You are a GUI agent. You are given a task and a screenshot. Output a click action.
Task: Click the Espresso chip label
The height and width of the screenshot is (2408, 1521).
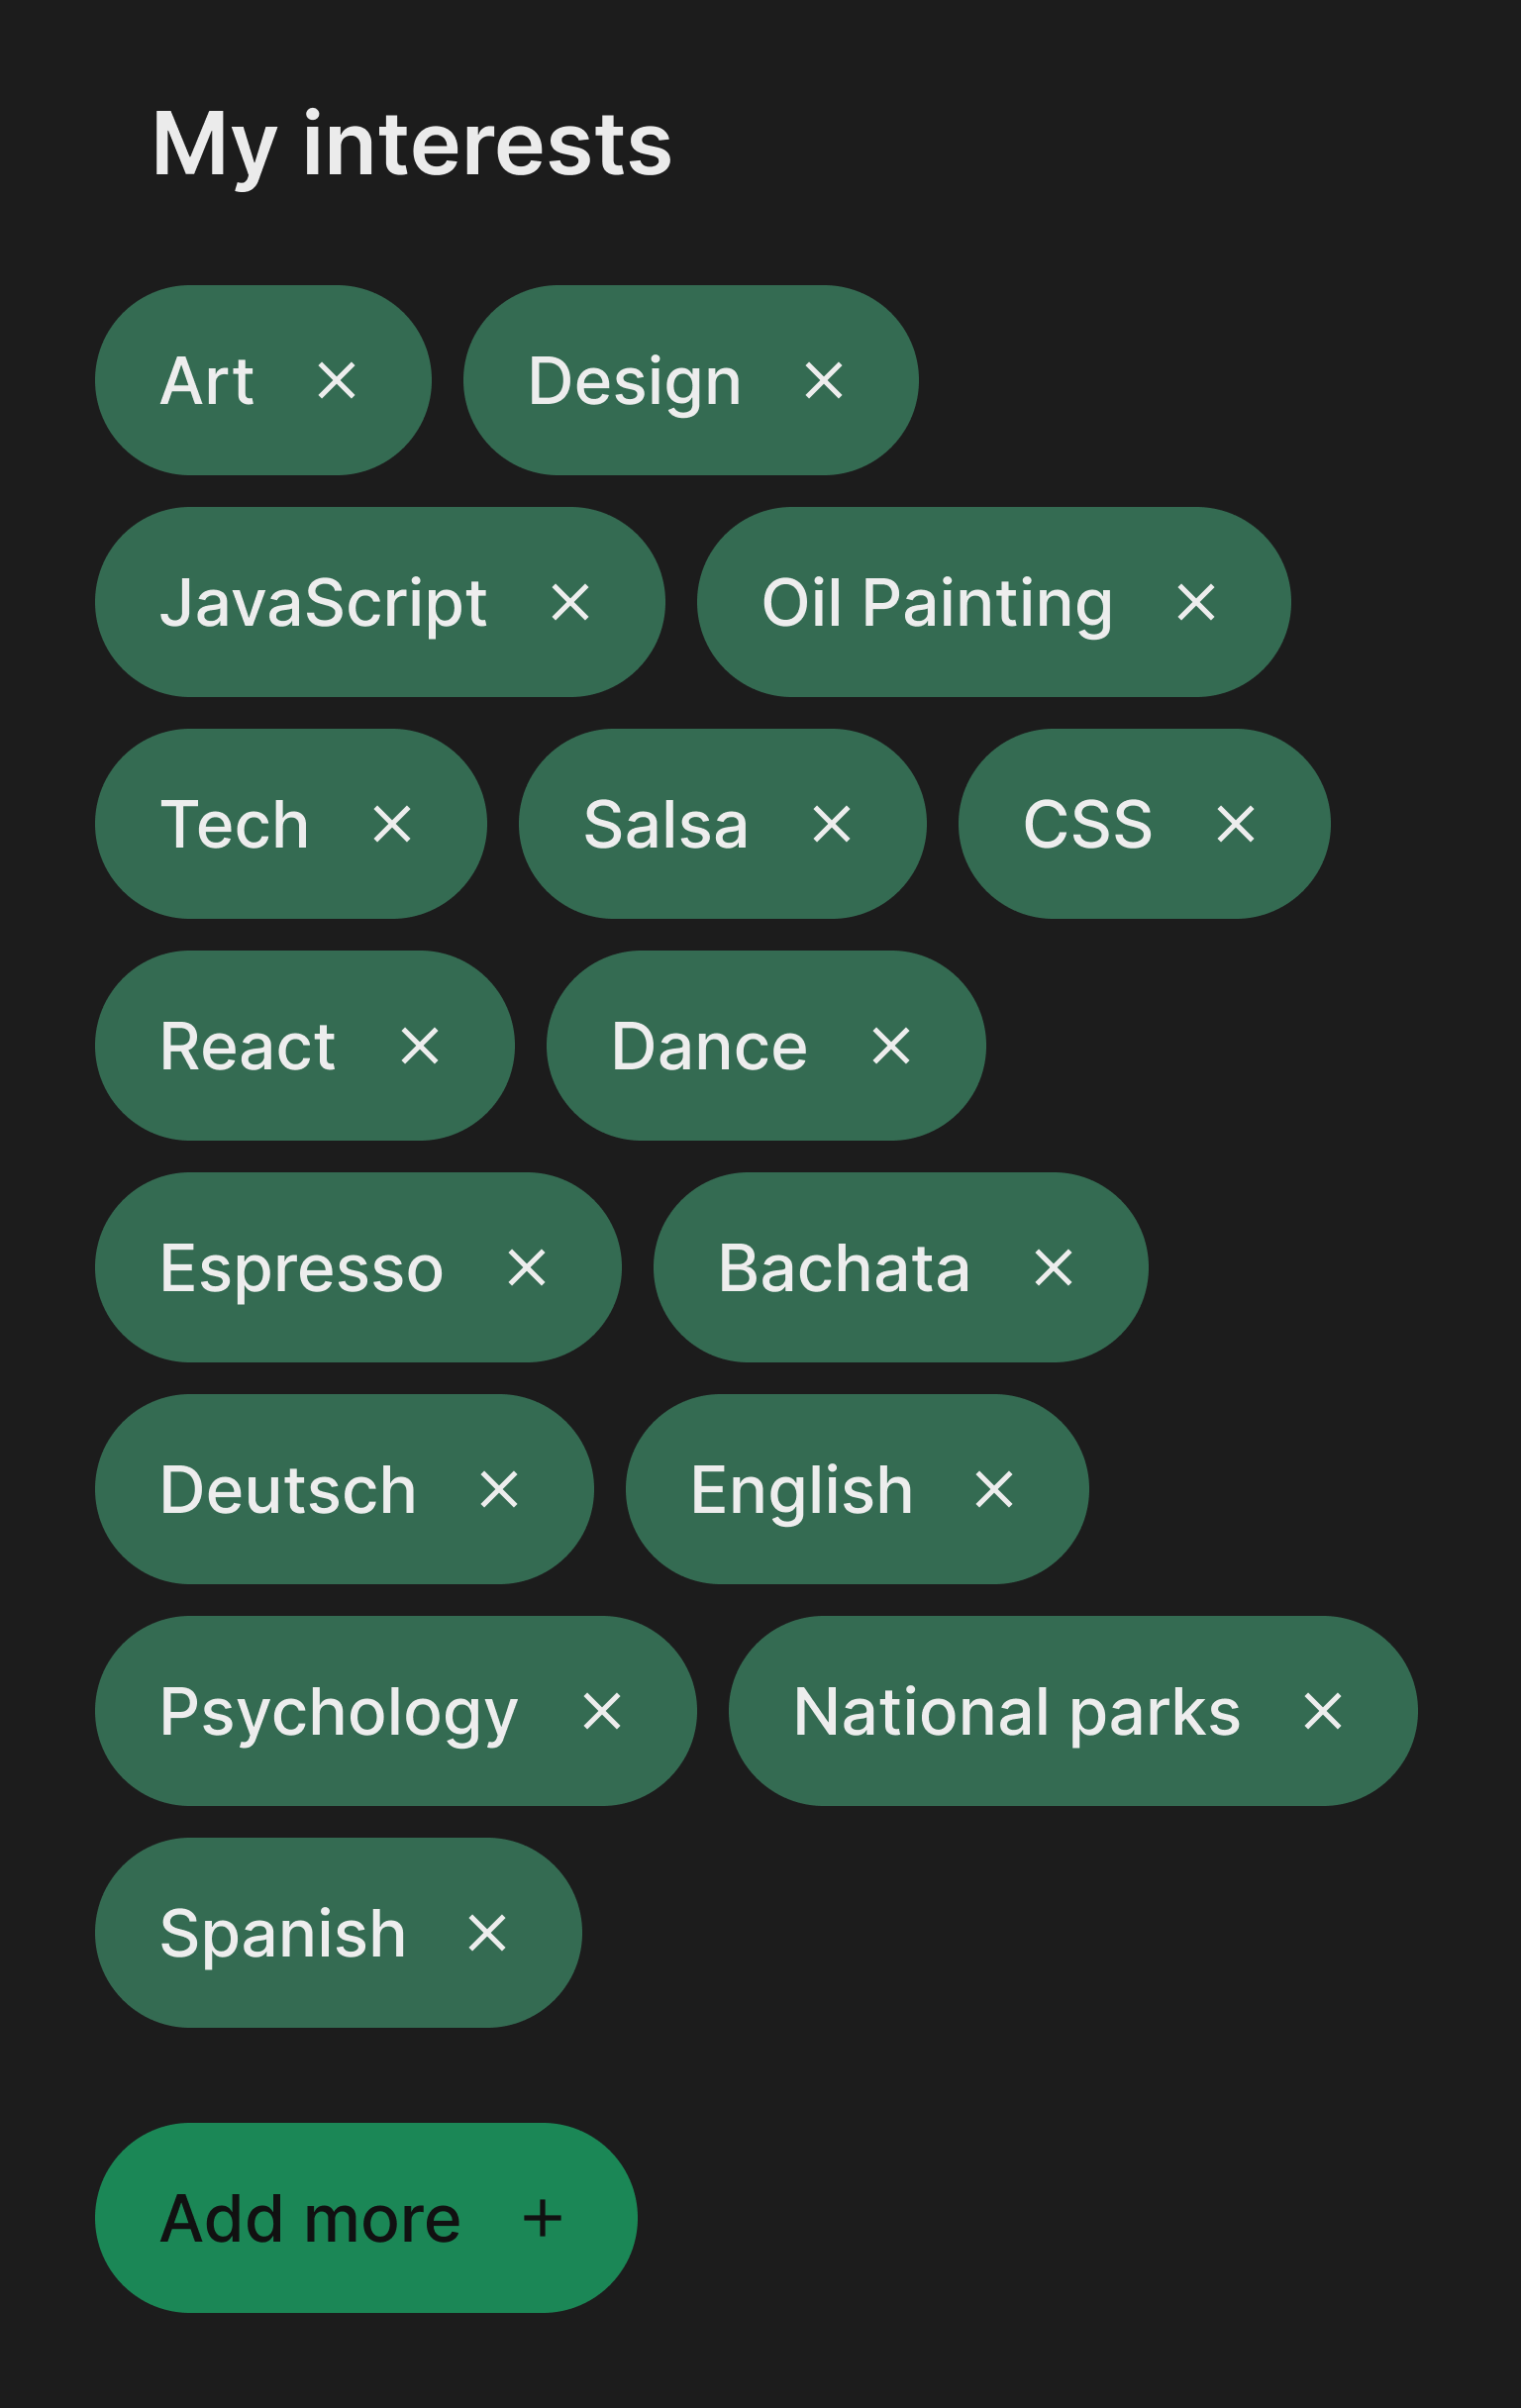[301, 1268]
